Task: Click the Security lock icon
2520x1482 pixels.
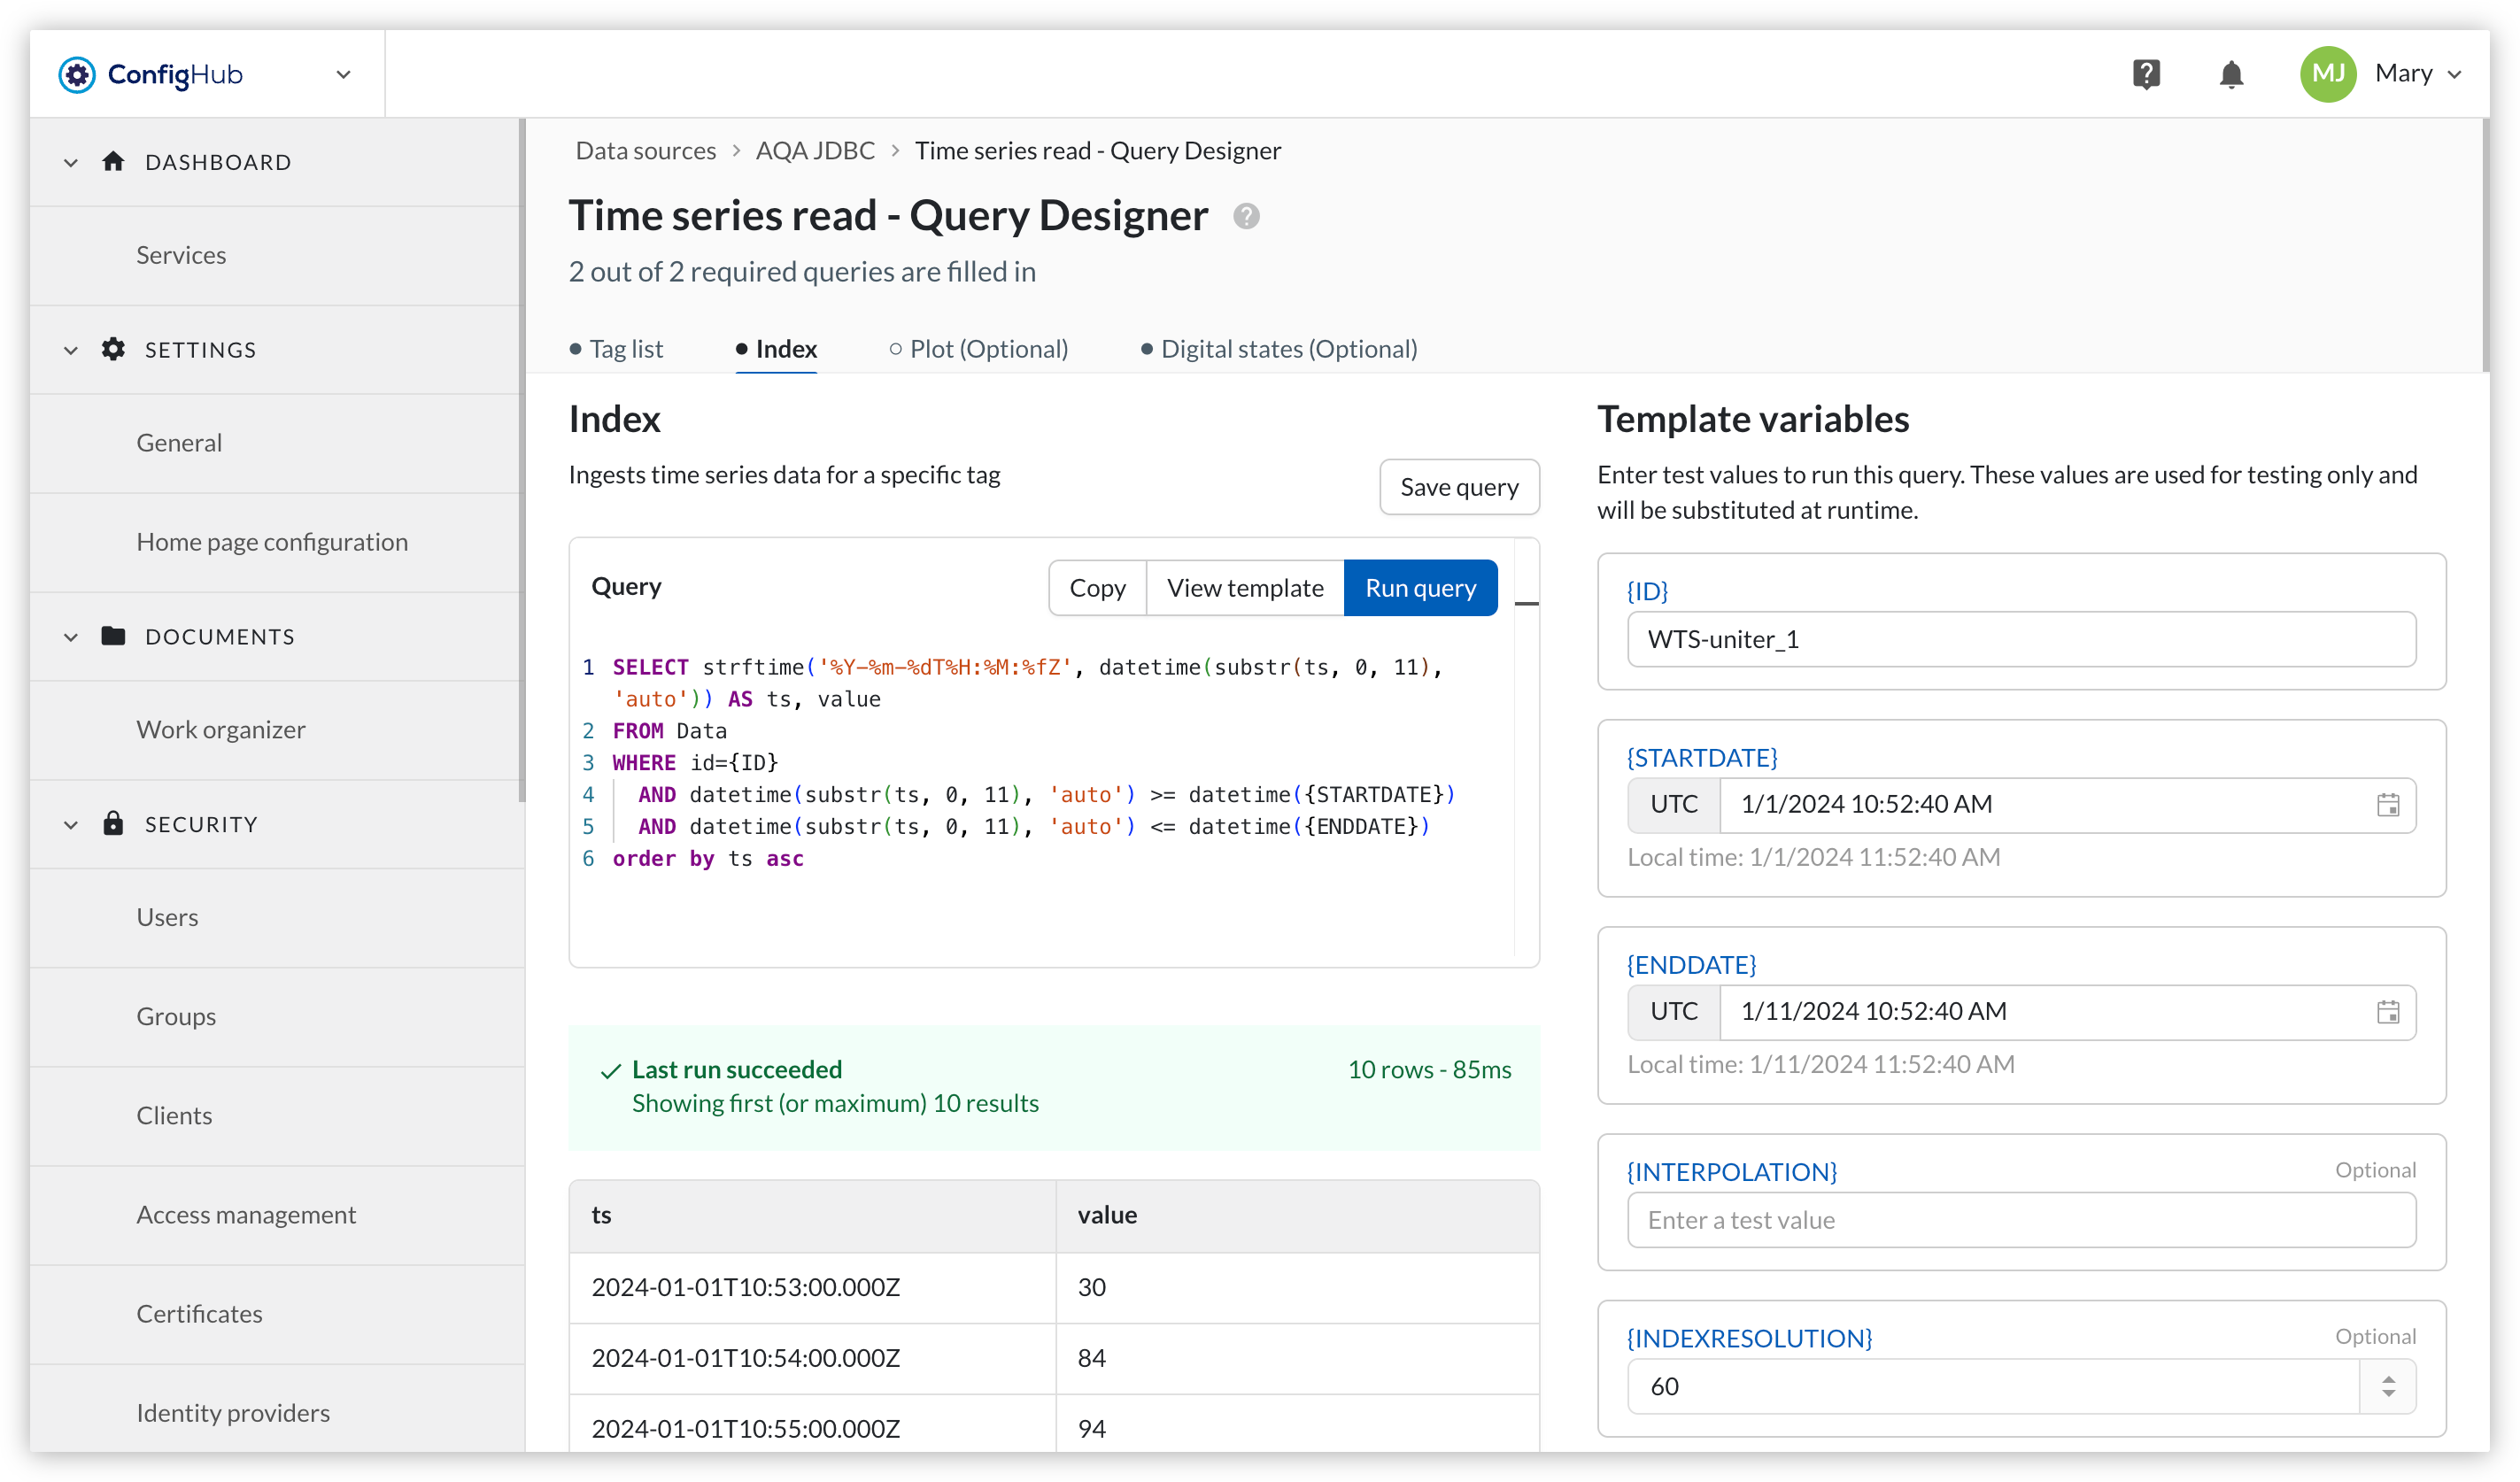Action: pyautogui.click(x=113, y=823)
